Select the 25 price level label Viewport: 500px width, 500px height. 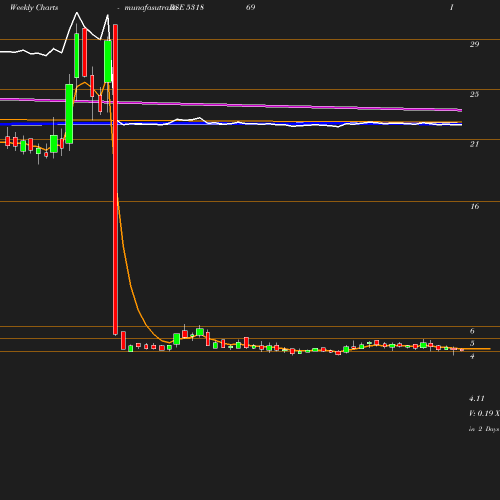coord(474,94)
